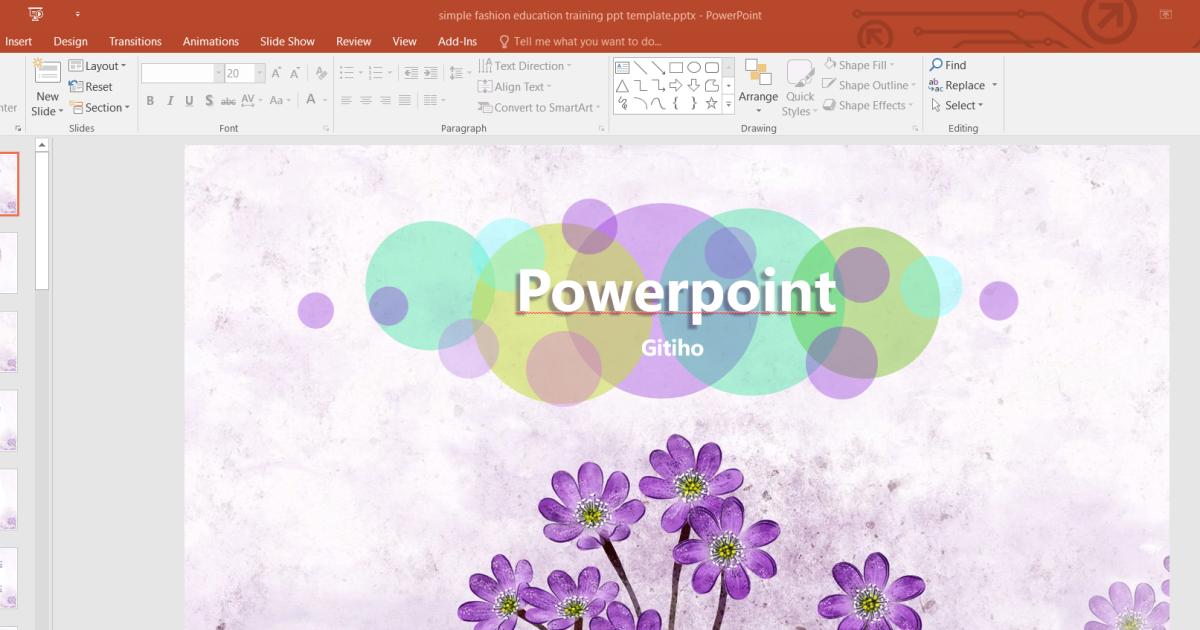
Task: Select the strikethrough icon
Action: pos(229,100)
